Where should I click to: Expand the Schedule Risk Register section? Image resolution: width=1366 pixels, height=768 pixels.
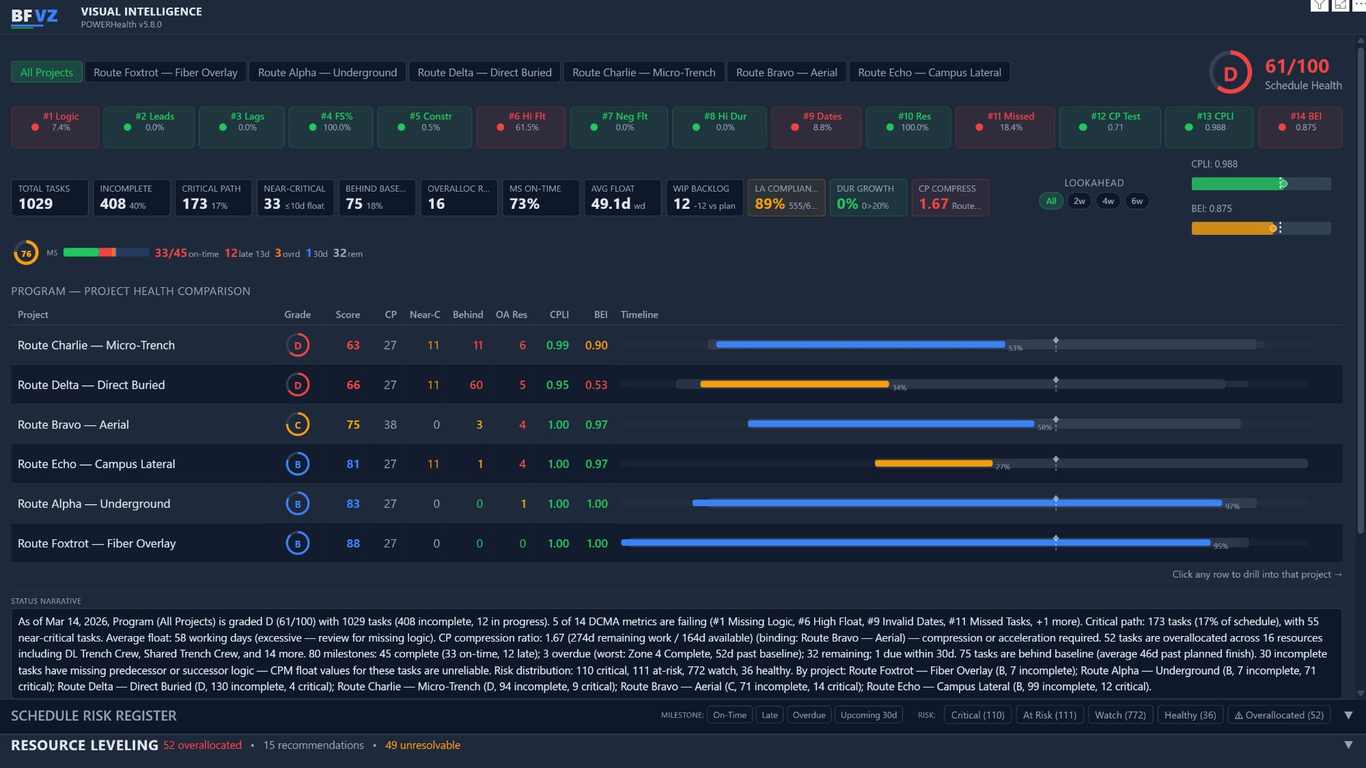click(x=95, y=715)
